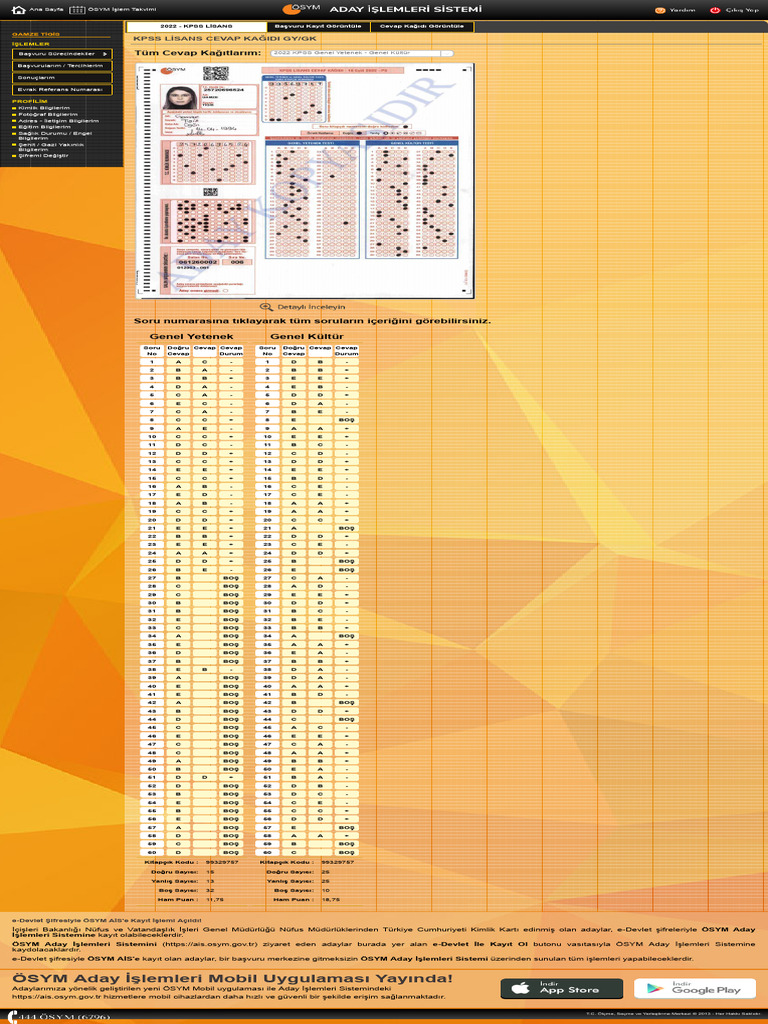The width and height of the screenshot is (768, 1024).
Task: Click question number 60 in Genel Yetenek table
Action: coord(152,852)
